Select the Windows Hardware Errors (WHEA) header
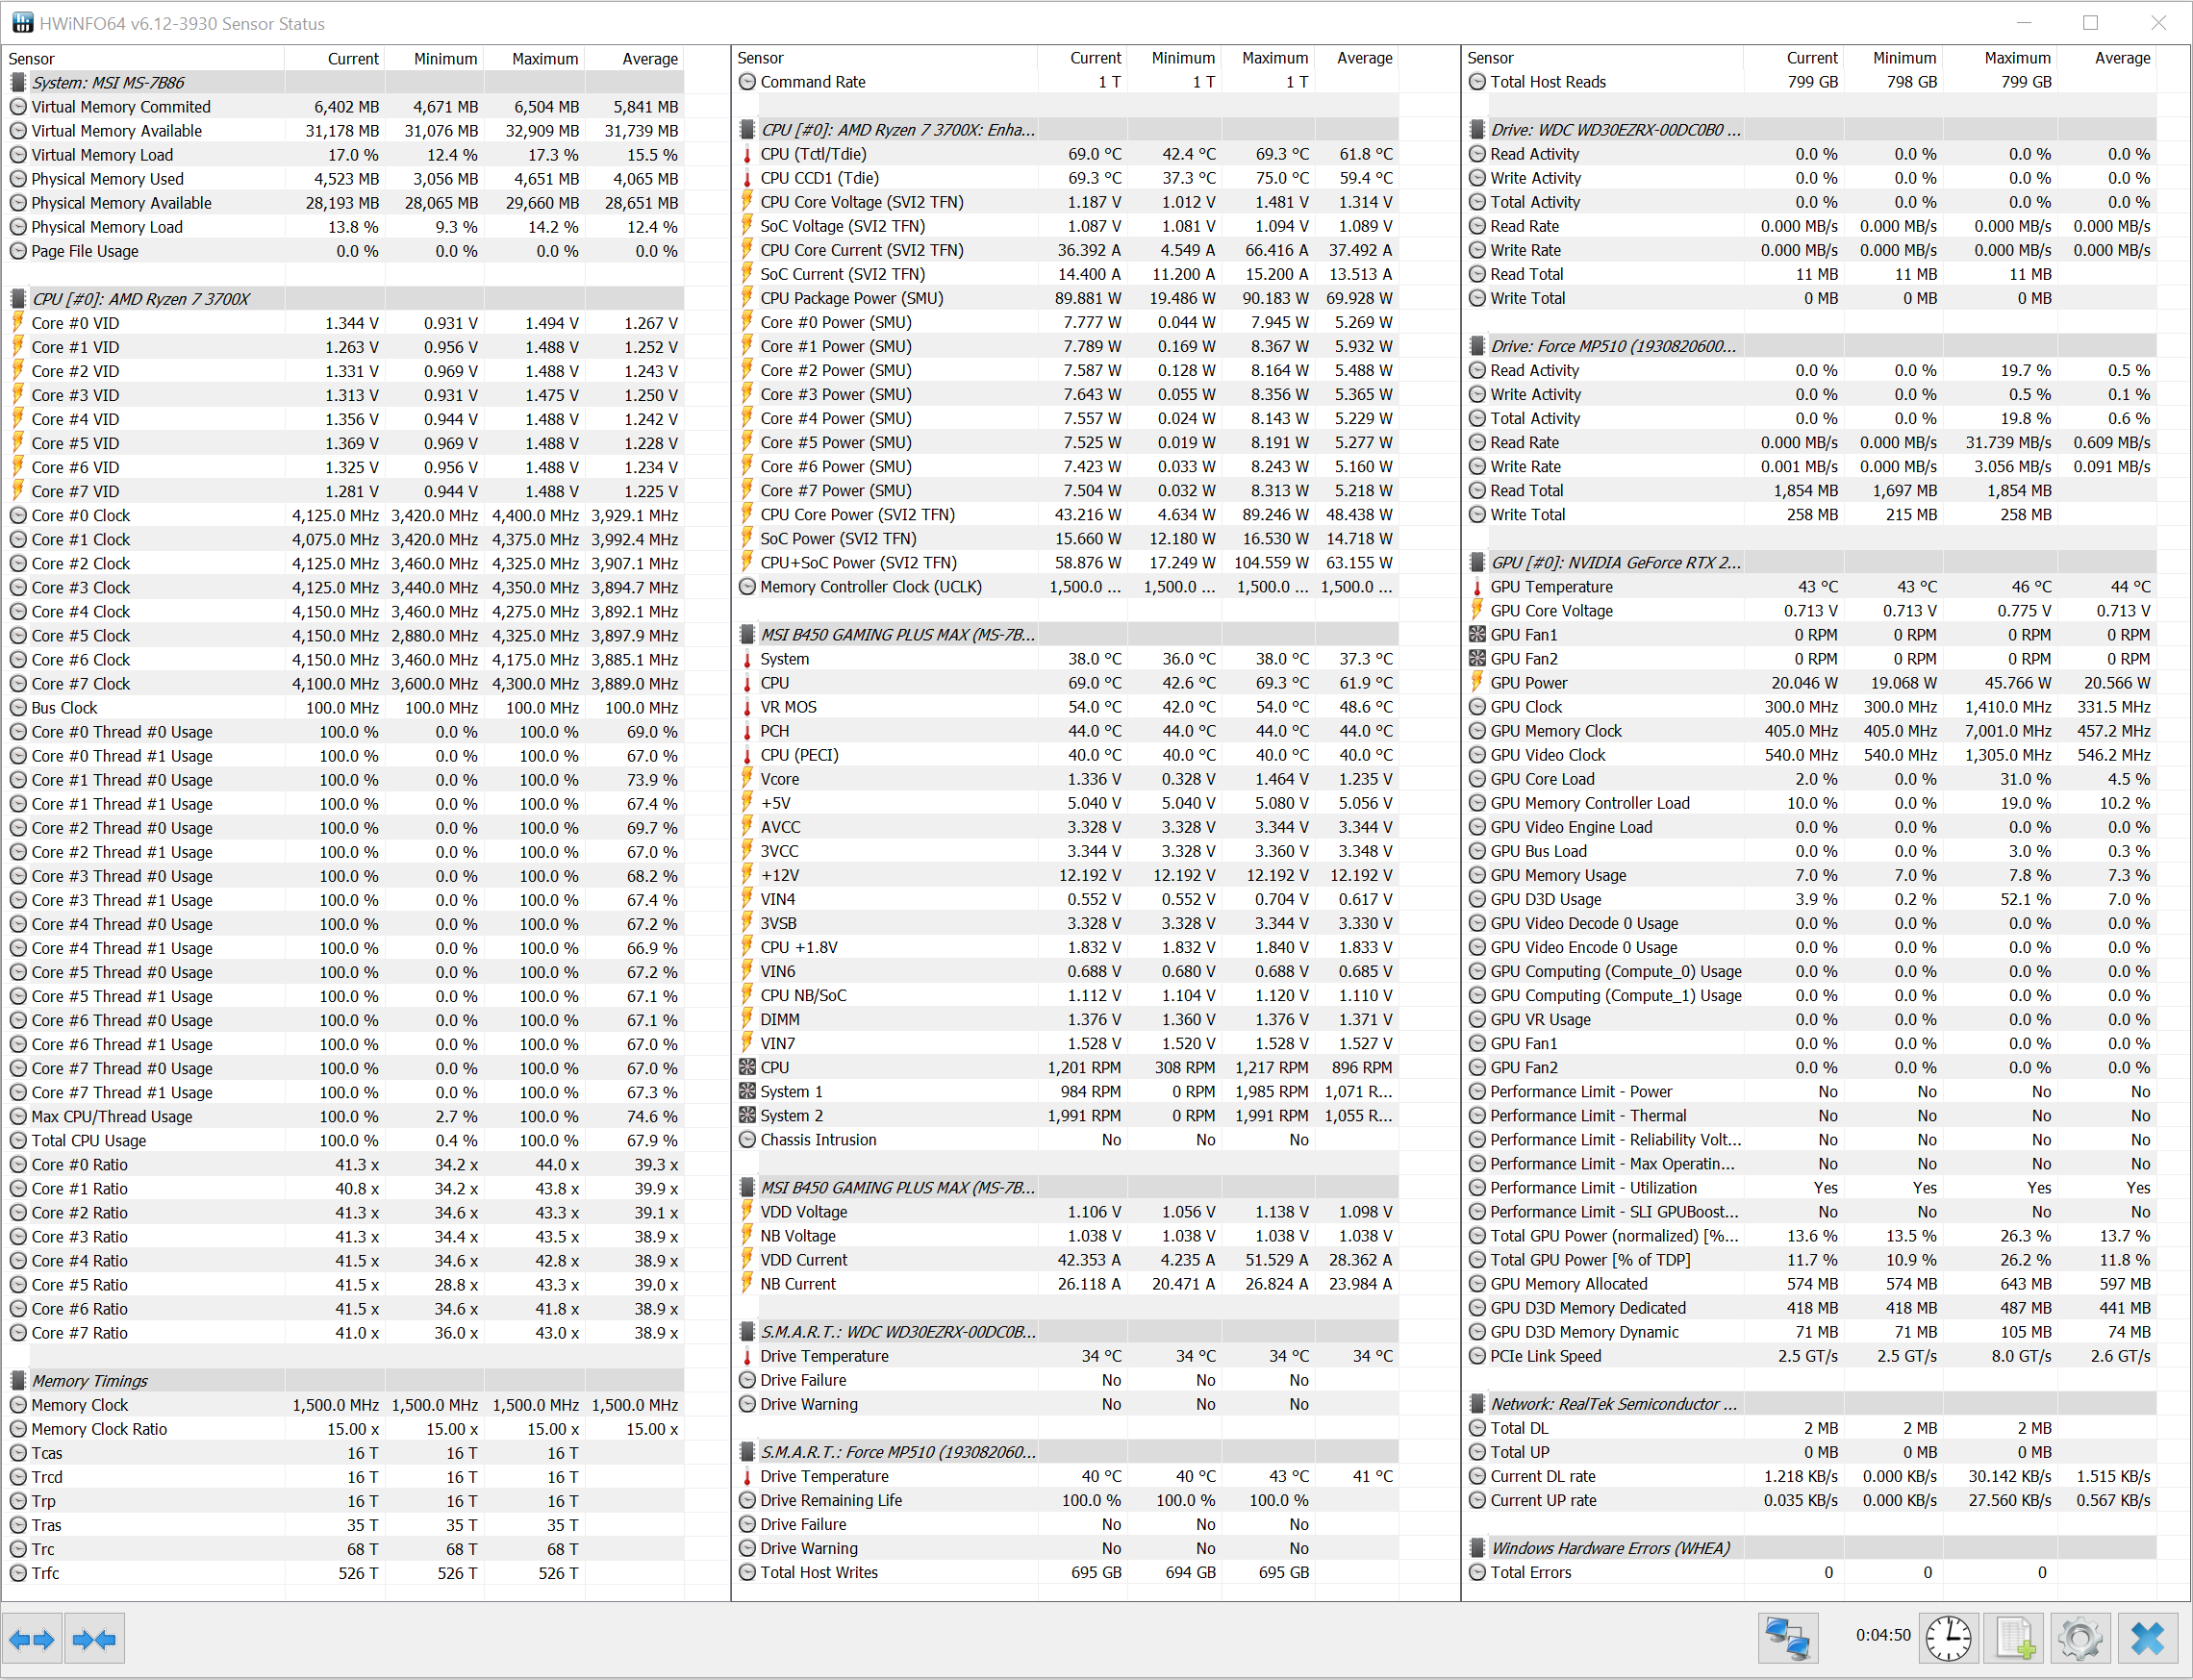2193x1680 pixels. [x=1609, y=1549]
